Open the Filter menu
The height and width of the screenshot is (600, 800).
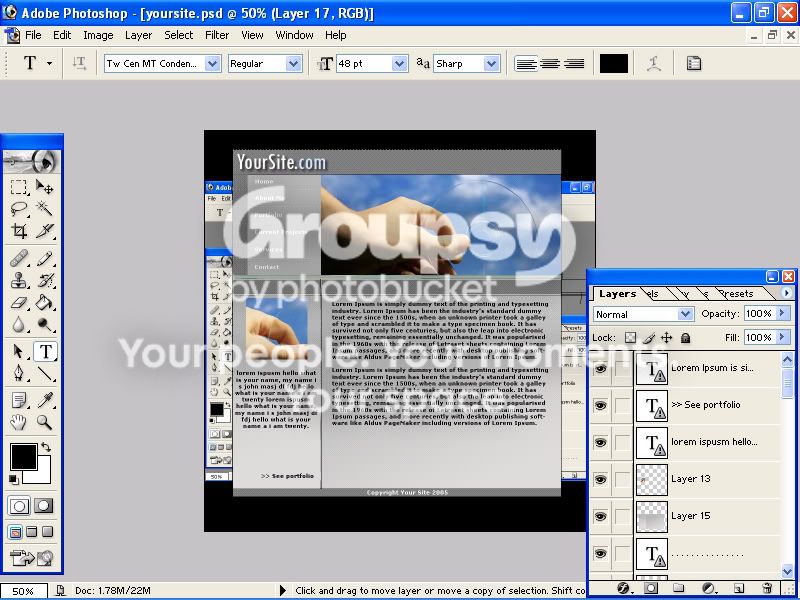pyautogui.click(x=217, y=35)
